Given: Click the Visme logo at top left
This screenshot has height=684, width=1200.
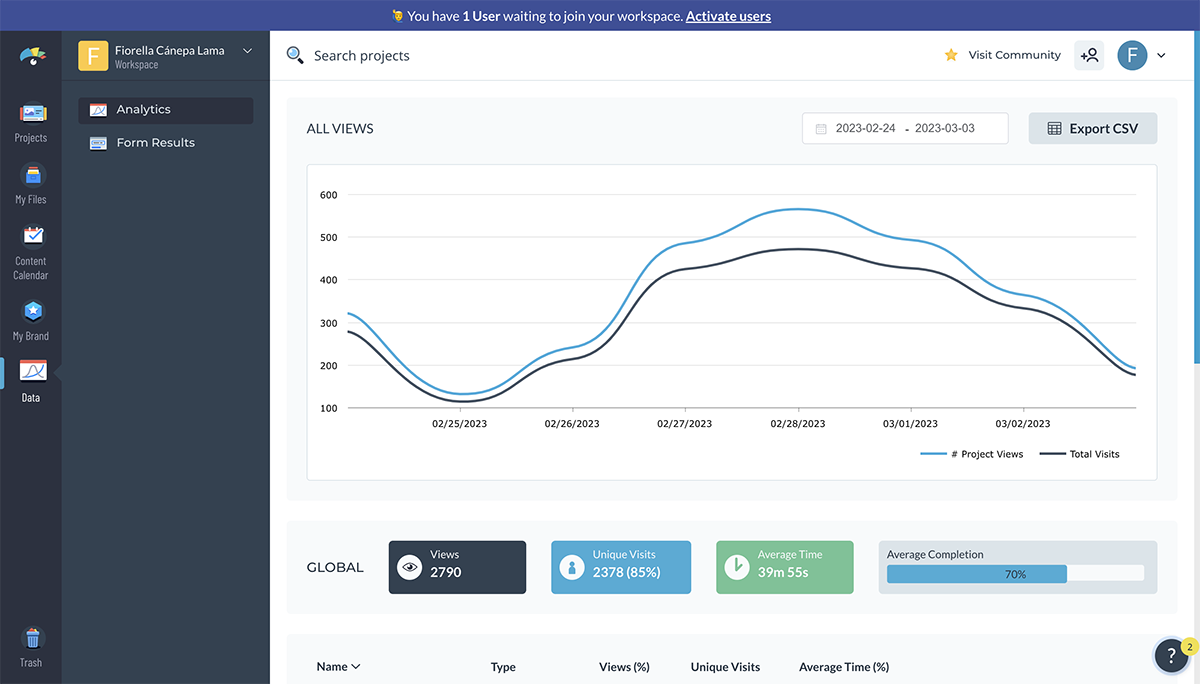Looking at the screenshot, I should tap(32, 57).
